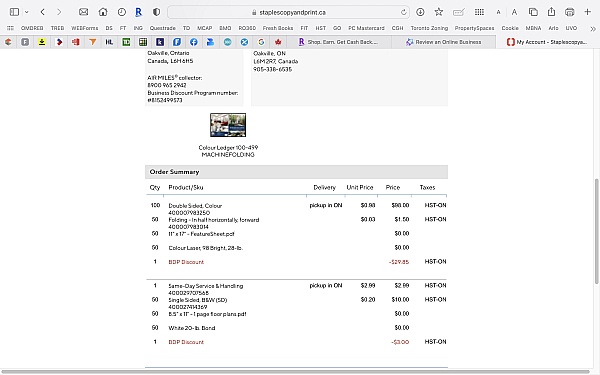Screen dimensions: 600x375
Task: Open the favorites grid icon in bookmarks bar
Action: 10,28
